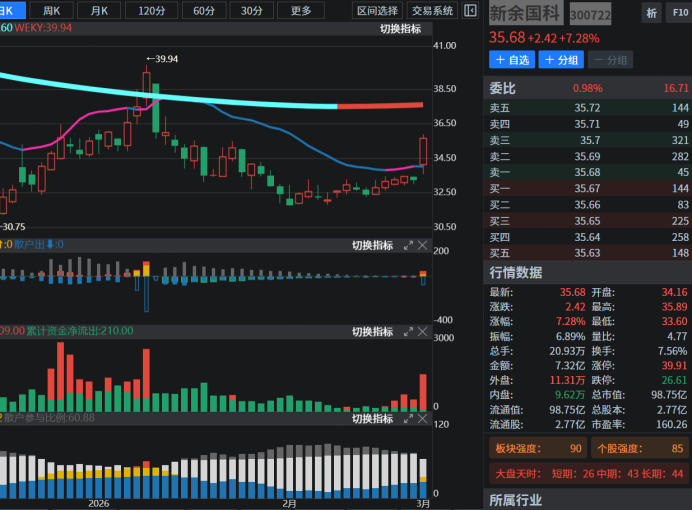
Task: Switch to the 周K weekly chart tab
Action: click(52, 11)
